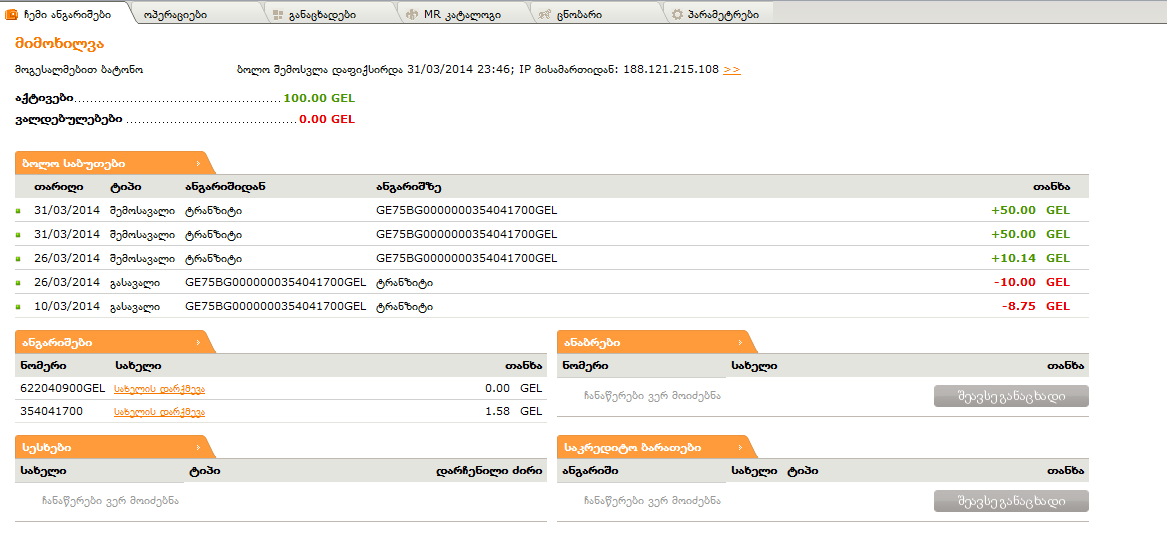Click the ანგარიშები section header title
The height and width of the screenshot is (547, 1167).
coord(57,342)
